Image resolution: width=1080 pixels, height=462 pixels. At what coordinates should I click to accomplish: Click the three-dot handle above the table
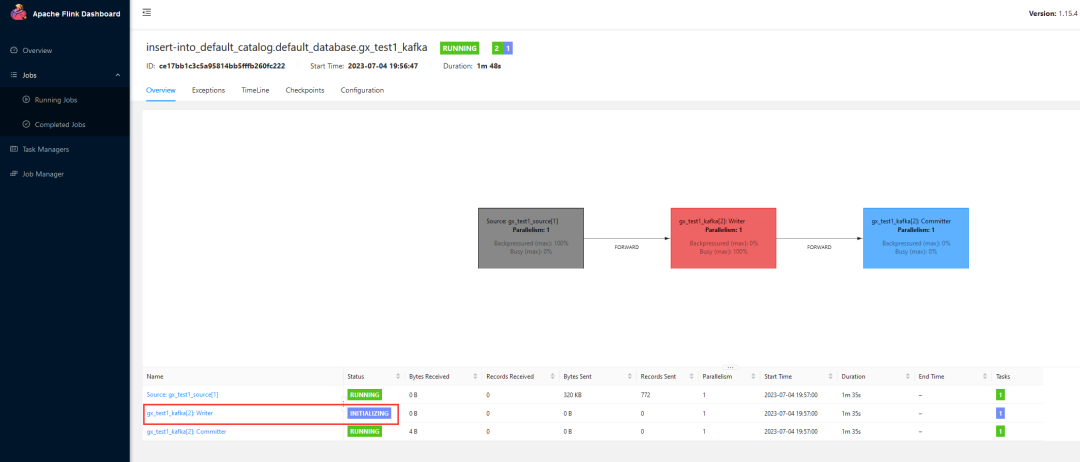coord(731,367)
